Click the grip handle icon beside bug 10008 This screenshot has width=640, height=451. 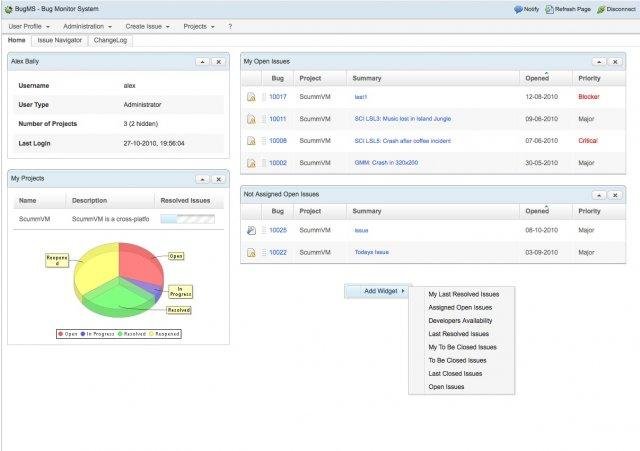click(264, 141)
